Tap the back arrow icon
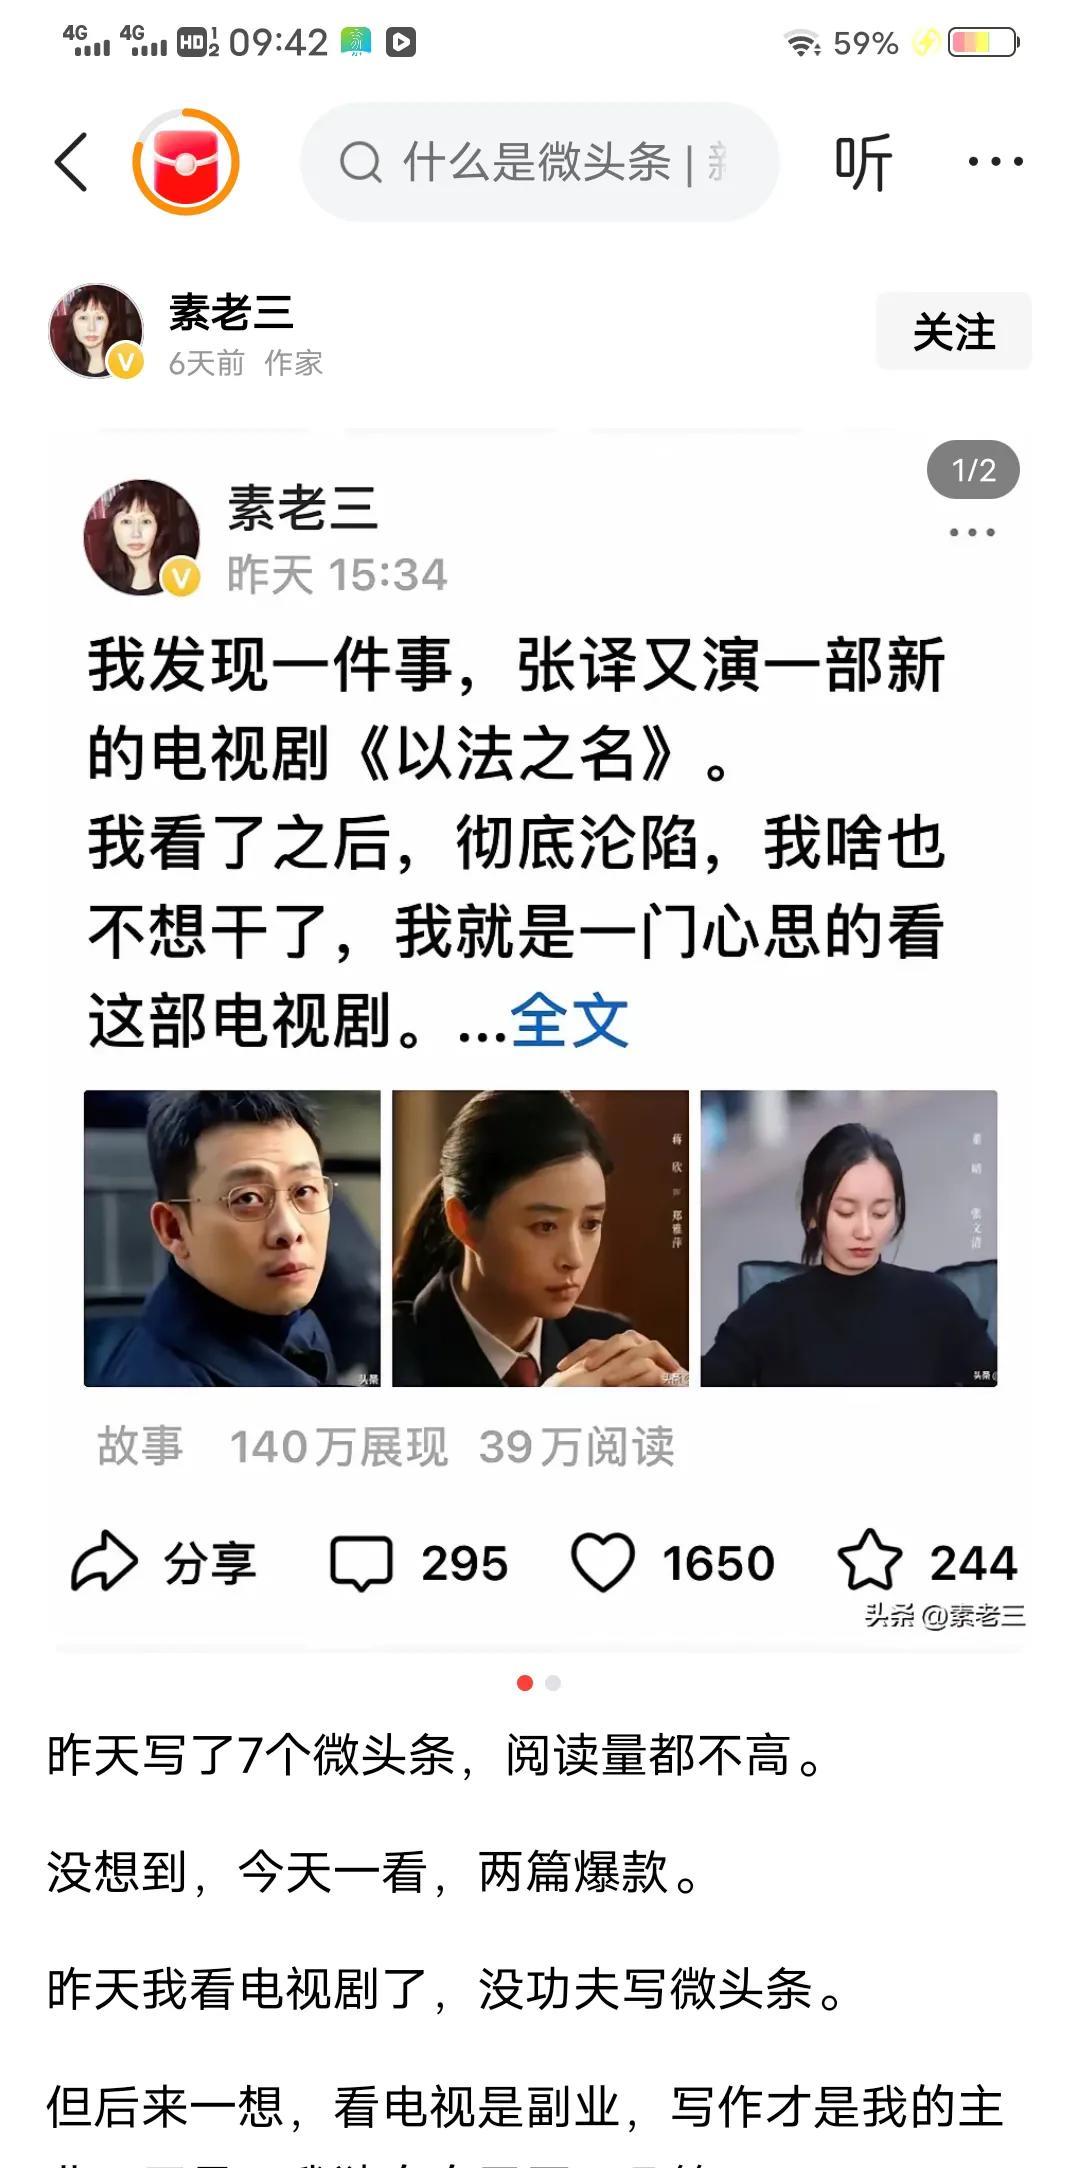 point(71,161)
